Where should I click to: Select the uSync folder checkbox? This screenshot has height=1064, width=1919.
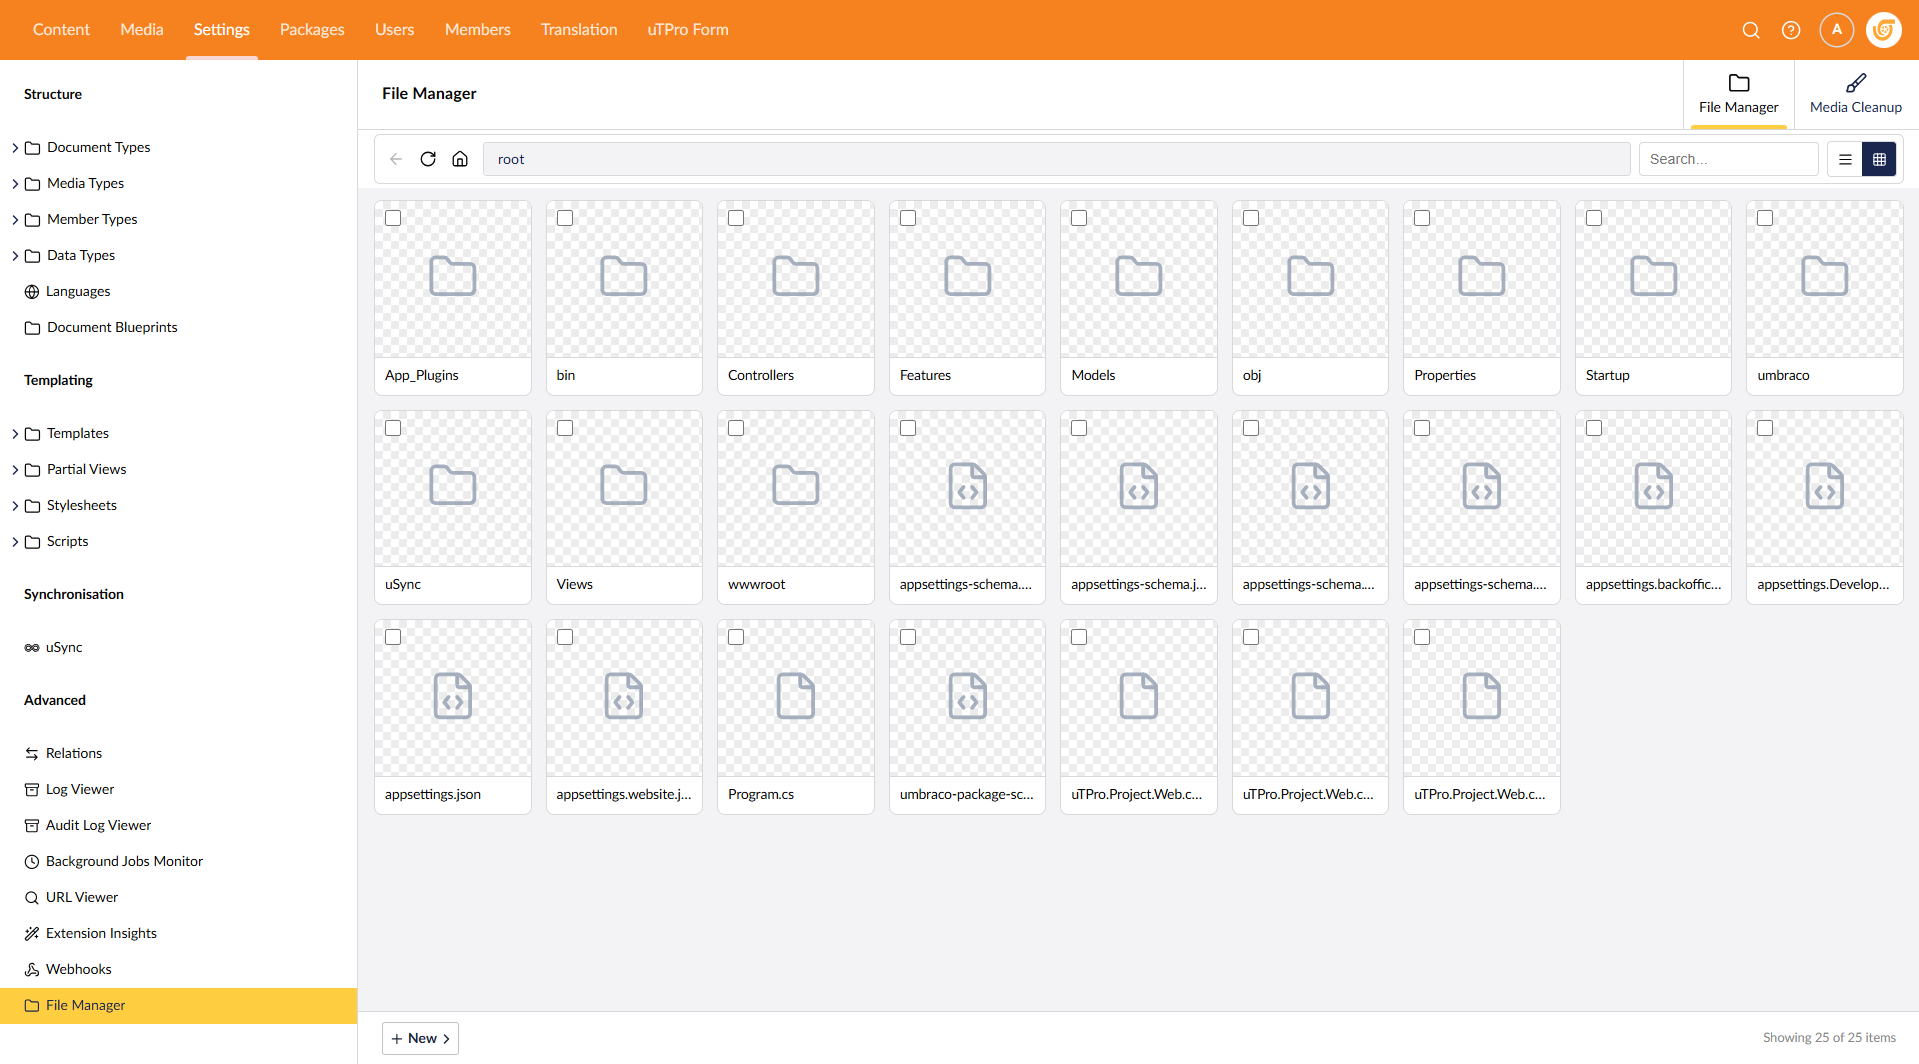coord(393,428)
